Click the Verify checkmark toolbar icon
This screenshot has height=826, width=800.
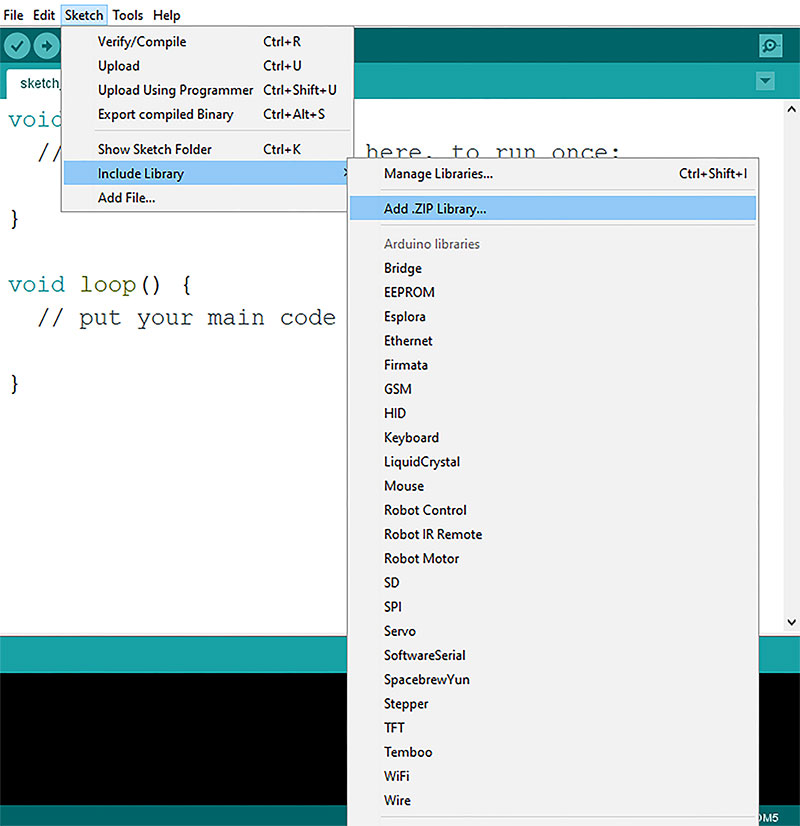[x=17, y=46]
